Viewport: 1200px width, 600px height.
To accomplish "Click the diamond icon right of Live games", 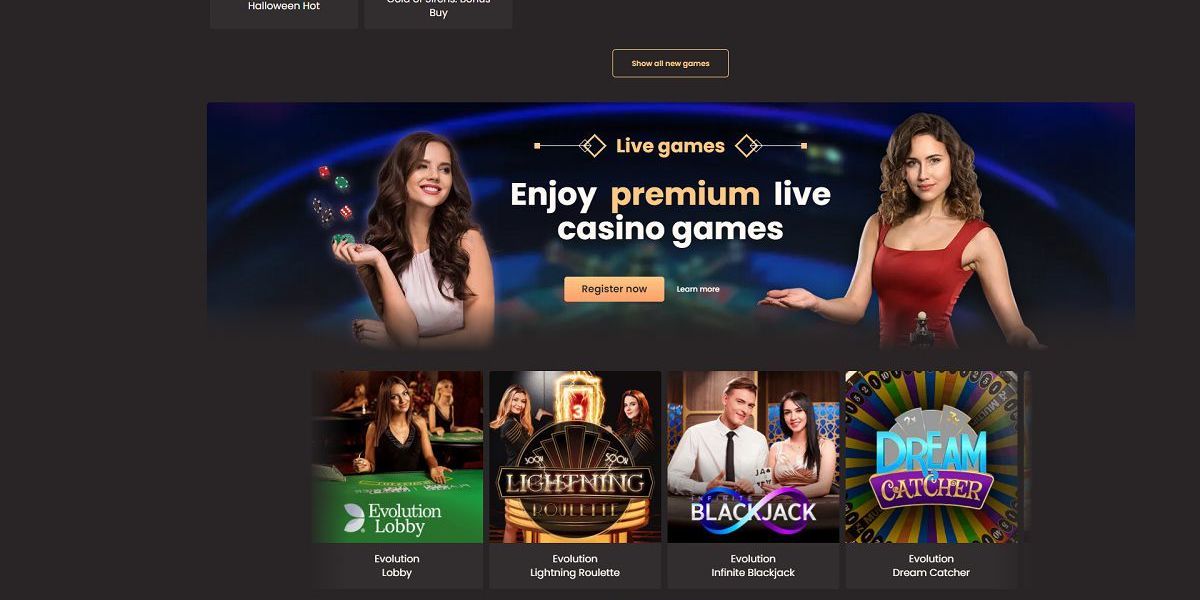I will click(748, 146).
